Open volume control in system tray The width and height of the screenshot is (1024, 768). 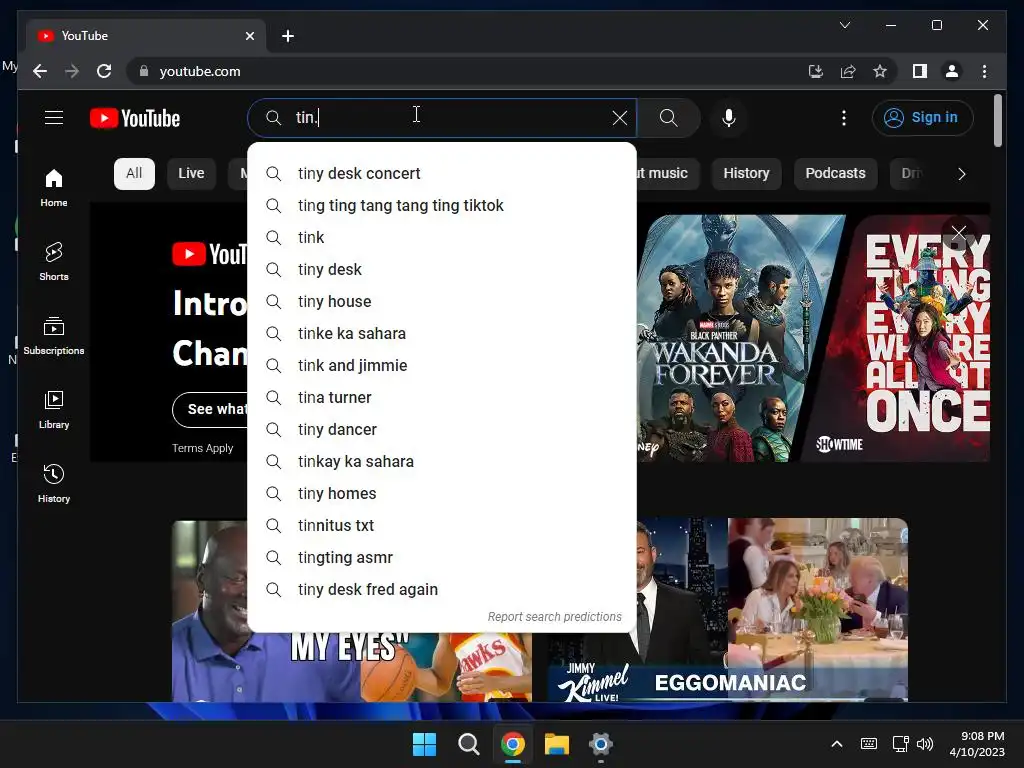click(x=925, y=744)
